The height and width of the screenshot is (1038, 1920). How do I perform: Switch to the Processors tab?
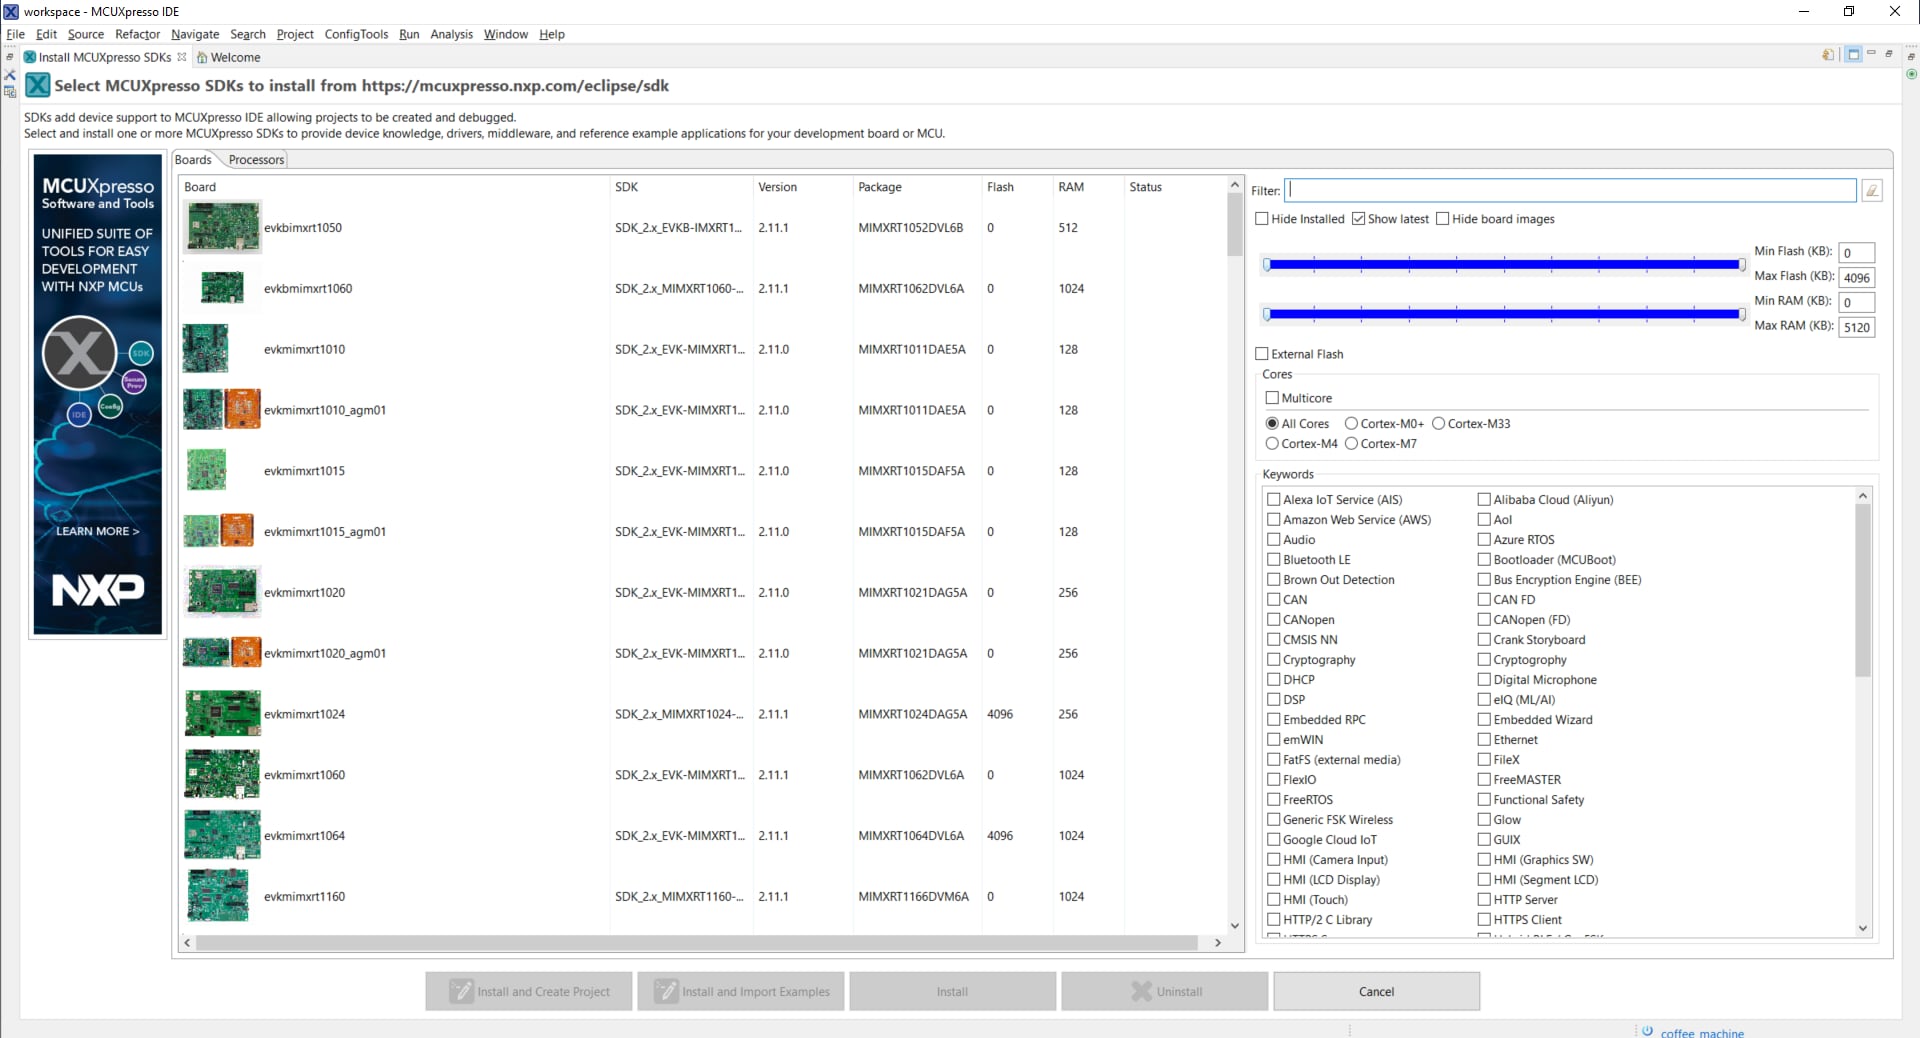256,160
